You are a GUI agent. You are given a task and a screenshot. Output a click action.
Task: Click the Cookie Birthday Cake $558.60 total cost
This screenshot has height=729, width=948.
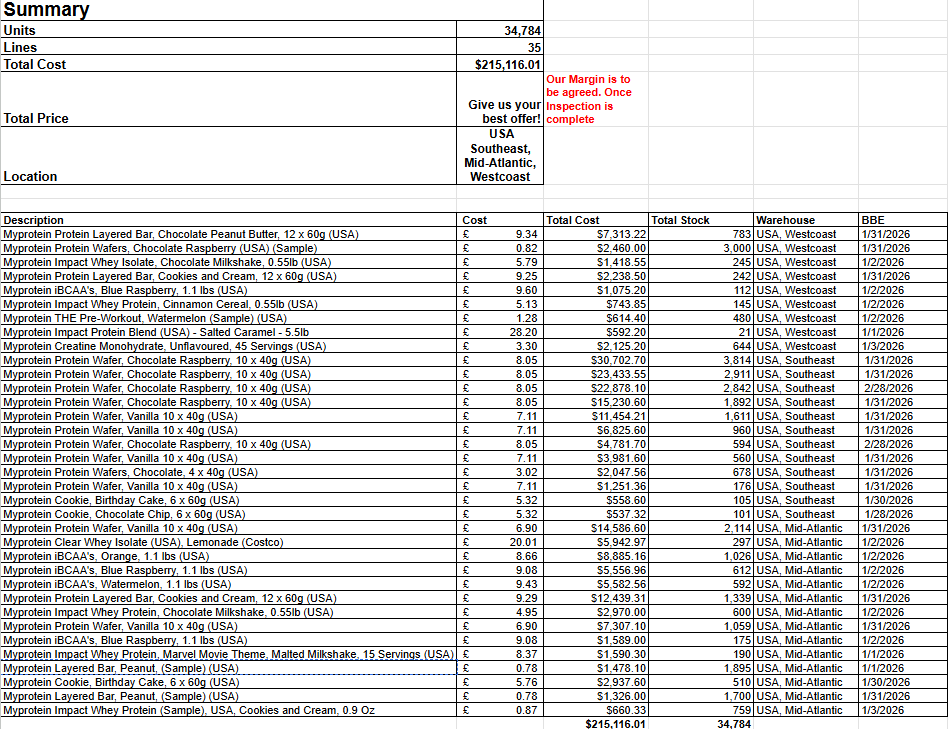click(x=596, y=500)
